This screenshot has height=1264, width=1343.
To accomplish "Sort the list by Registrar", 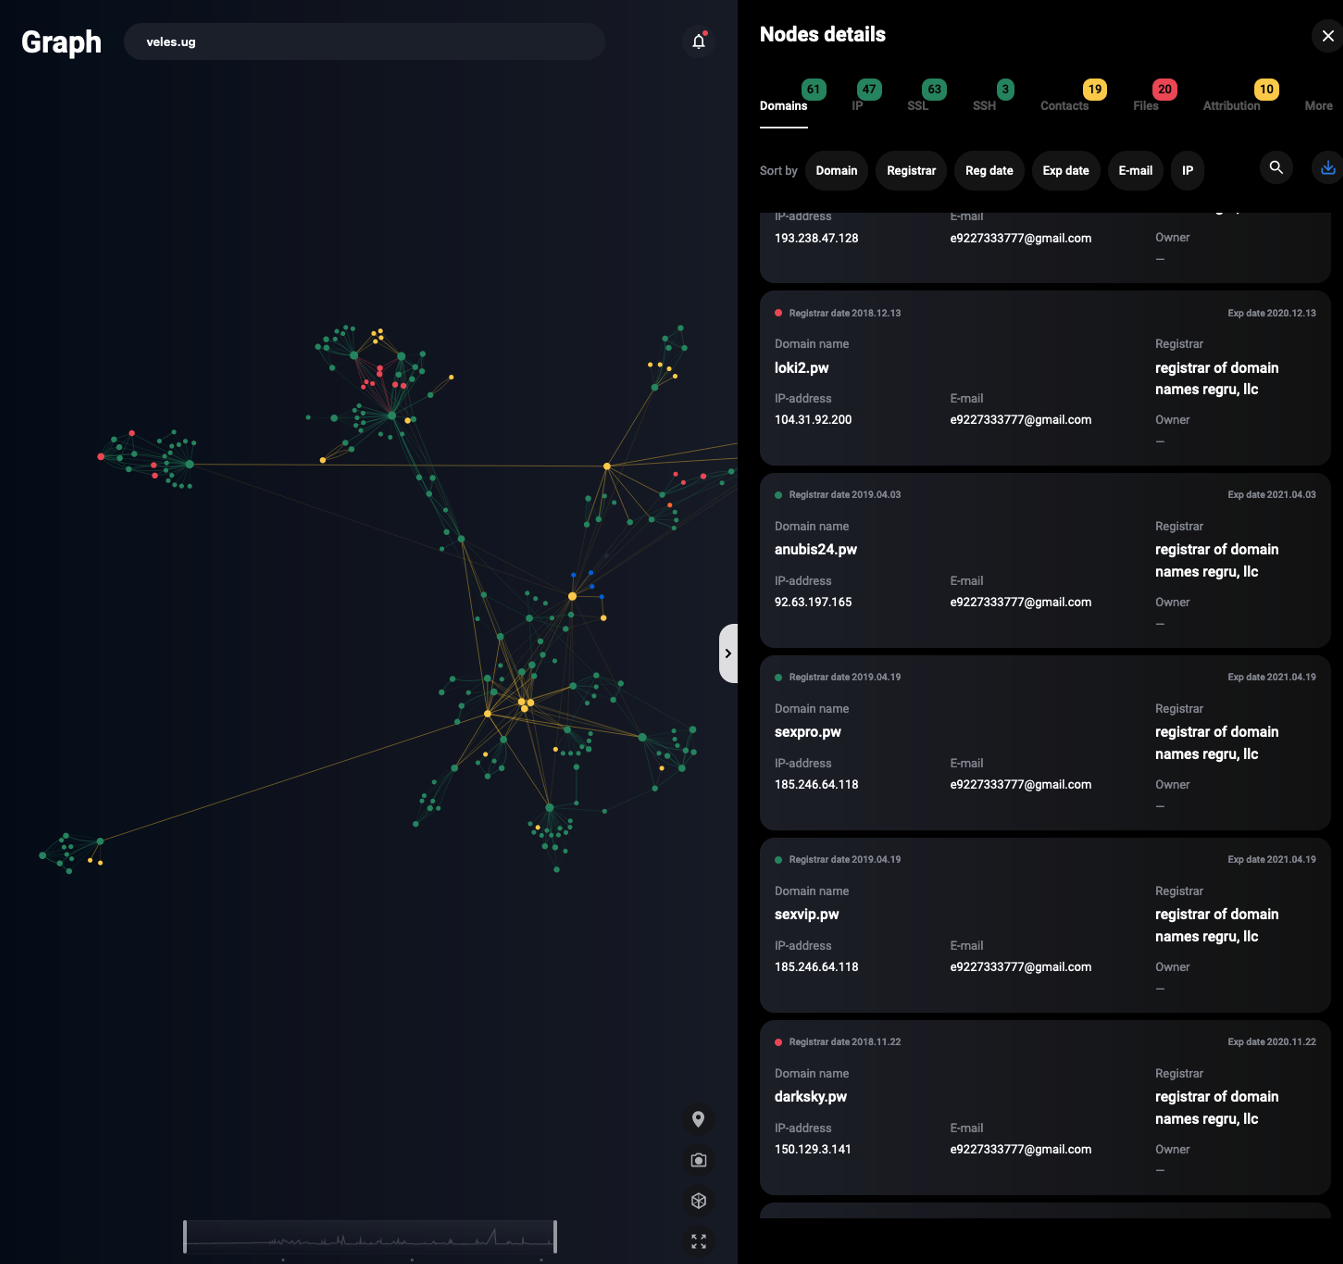I will pyautogui.click(x=911, y=171).
